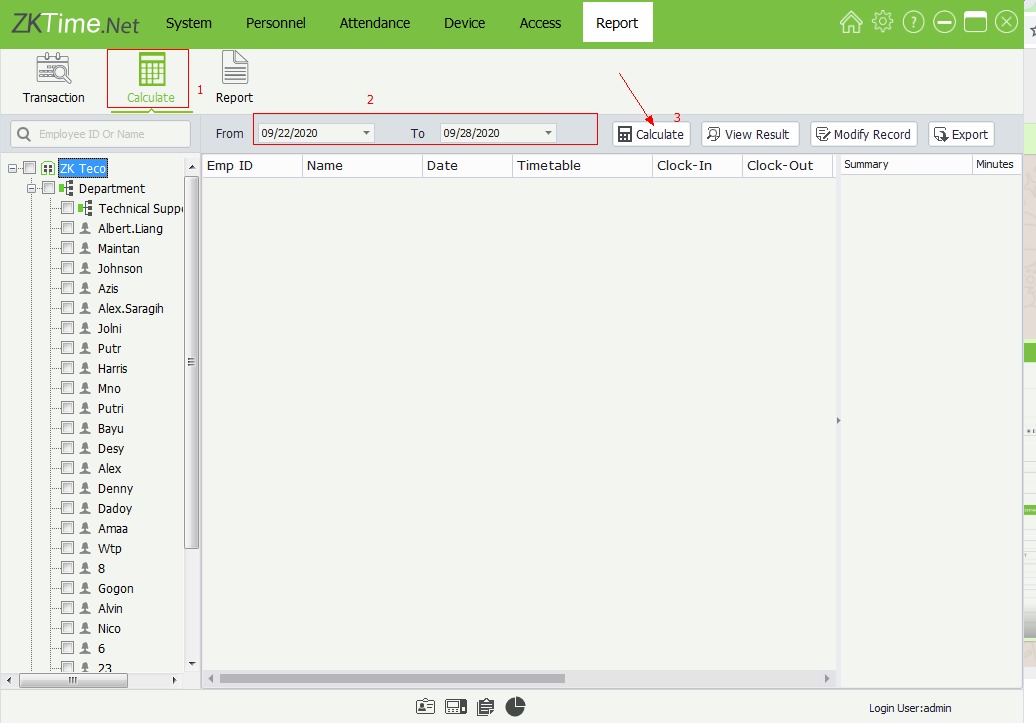Click tree scrollbar down arrow
1036x723 pixels.
[x=192, y=664]
